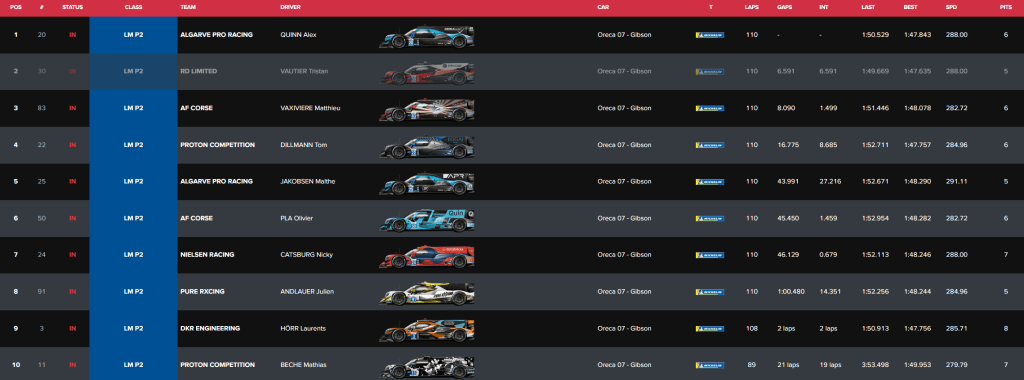Sort by the PITS column header
Viewport: 1024px width, 380px height.
tap(1006, 7)
